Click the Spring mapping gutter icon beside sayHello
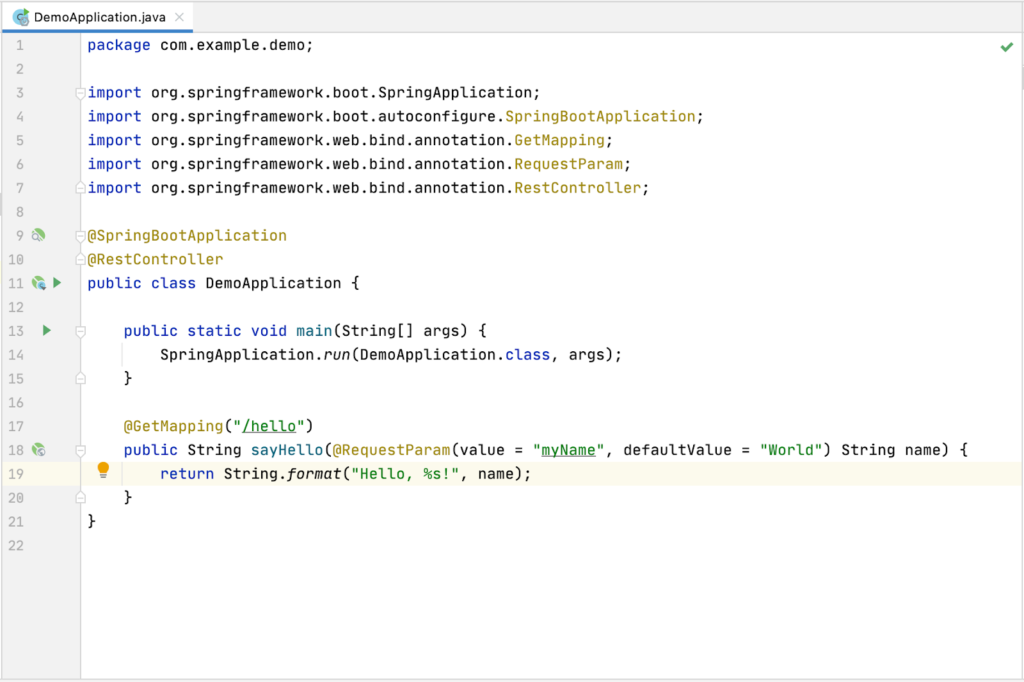1024x682 pixels. tap(39, 449)
